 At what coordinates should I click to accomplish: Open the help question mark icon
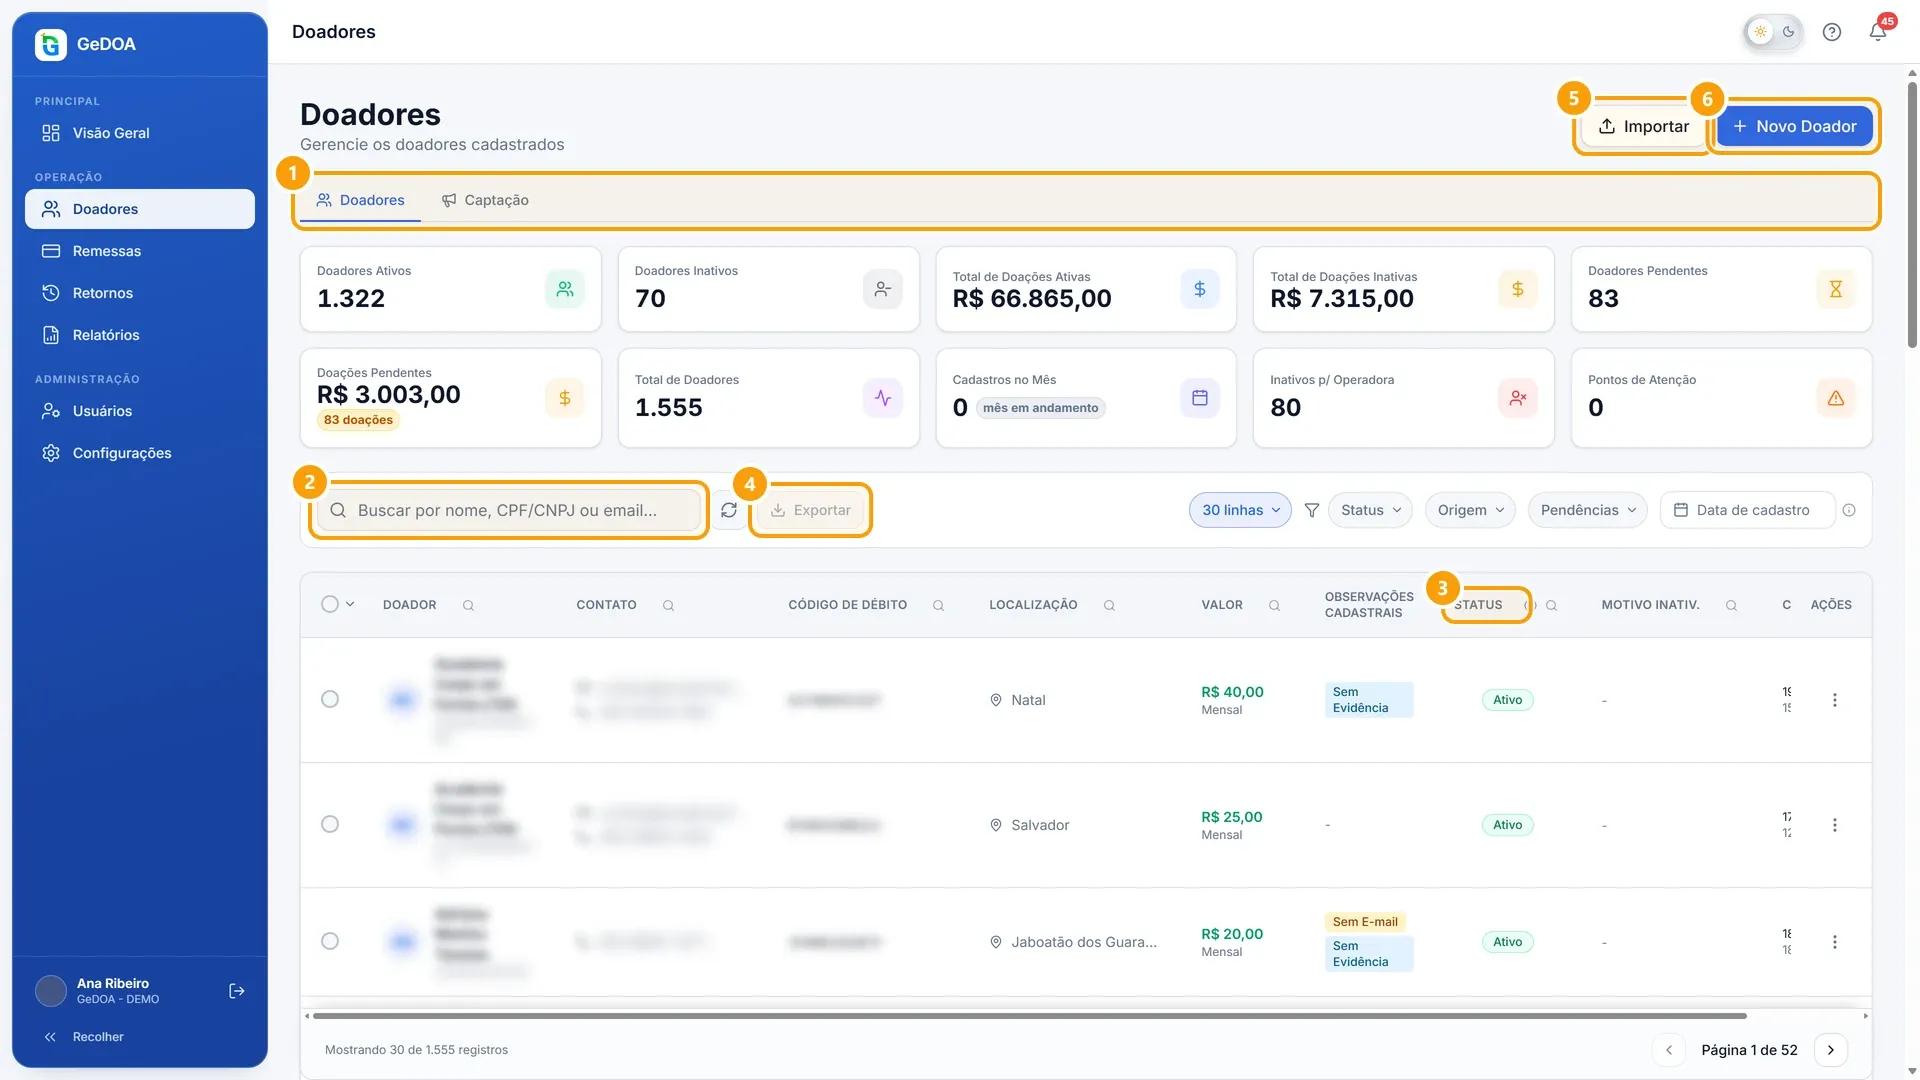[1831, 32]
